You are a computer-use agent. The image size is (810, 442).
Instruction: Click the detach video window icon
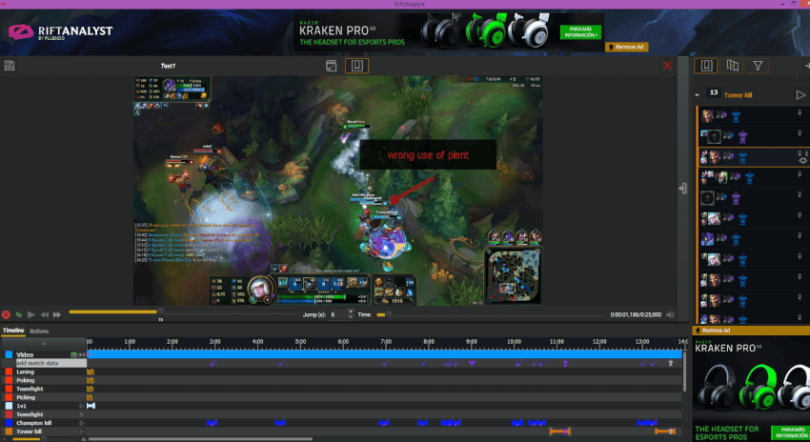pos(332,66)
